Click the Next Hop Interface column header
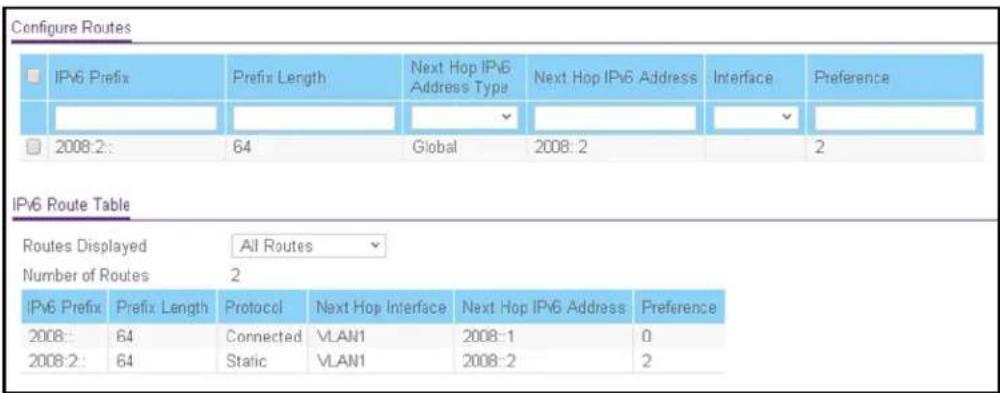 point(380,308)
